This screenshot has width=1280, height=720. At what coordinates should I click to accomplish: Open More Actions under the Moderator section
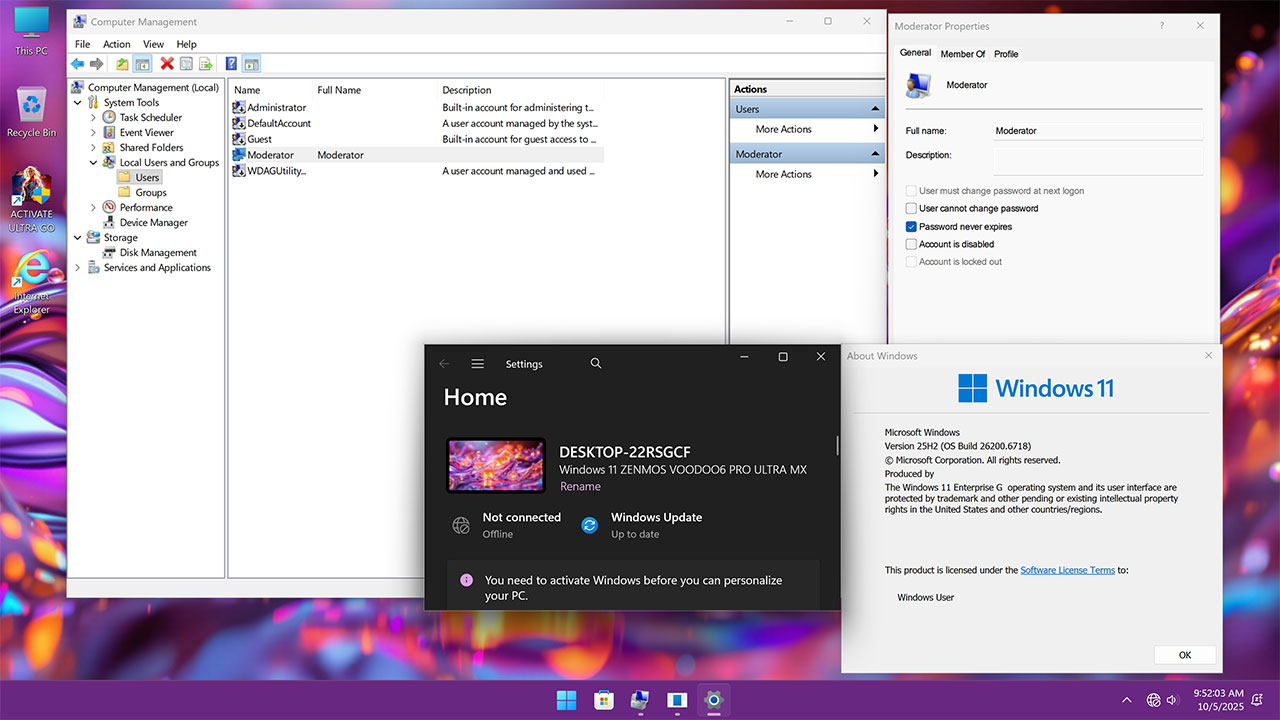click(808, 174)
